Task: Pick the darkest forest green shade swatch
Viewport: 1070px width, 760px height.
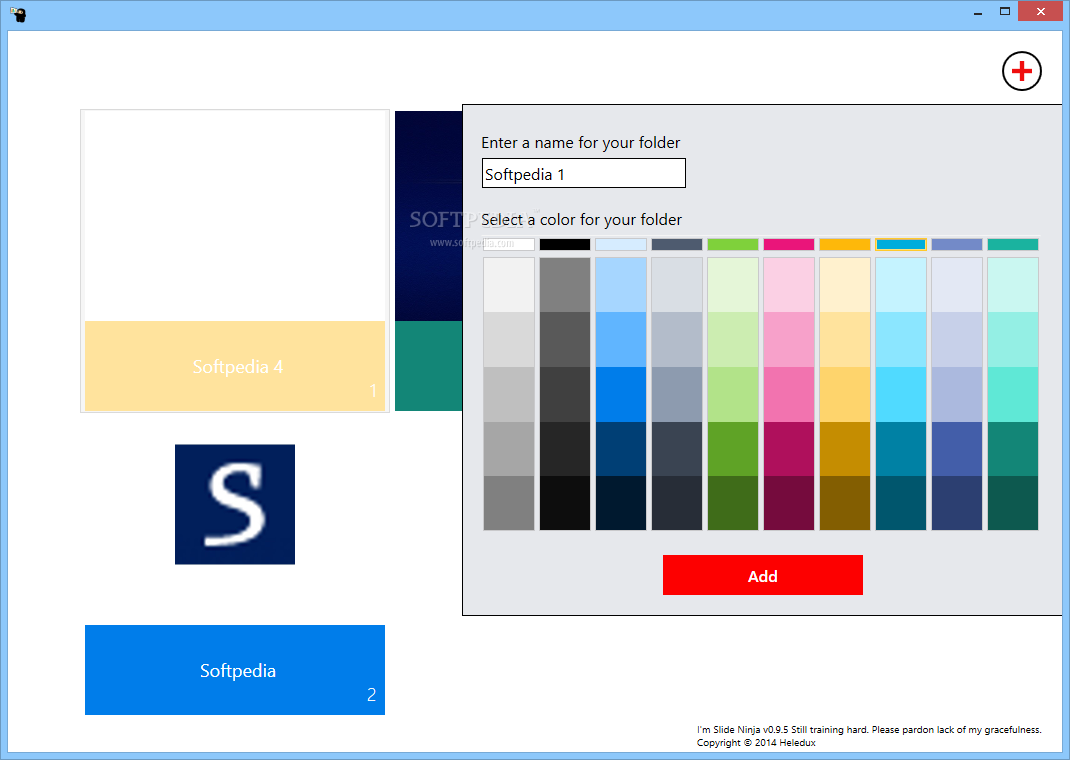Action: tap(733, 503)
